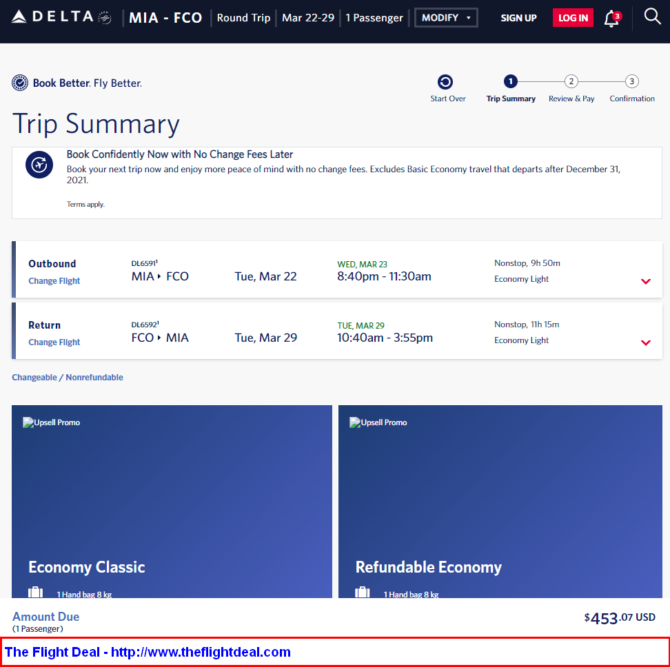The width and height of the screenshot is (670, 667).
Task: Select the Trip Summary step
Action: pos(510,82)
